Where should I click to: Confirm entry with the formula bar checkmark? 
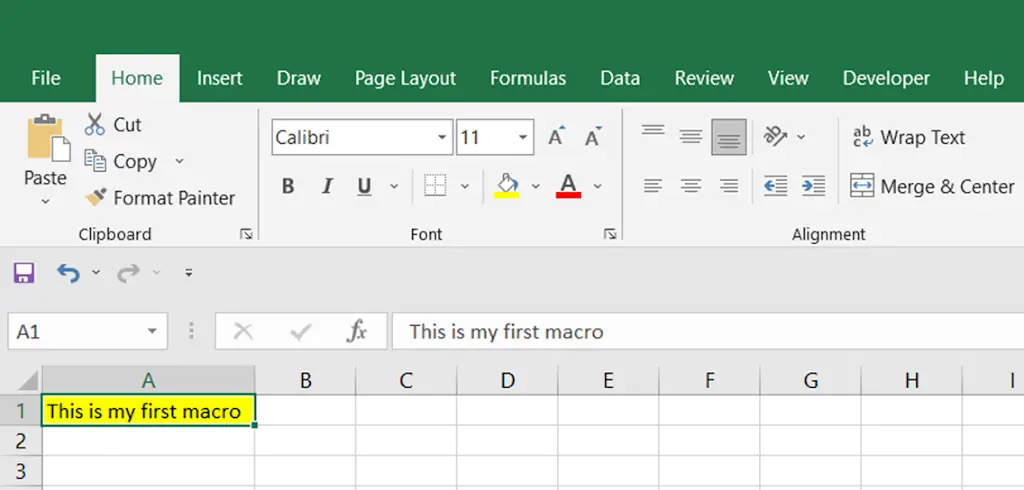[x=300, y=332]
